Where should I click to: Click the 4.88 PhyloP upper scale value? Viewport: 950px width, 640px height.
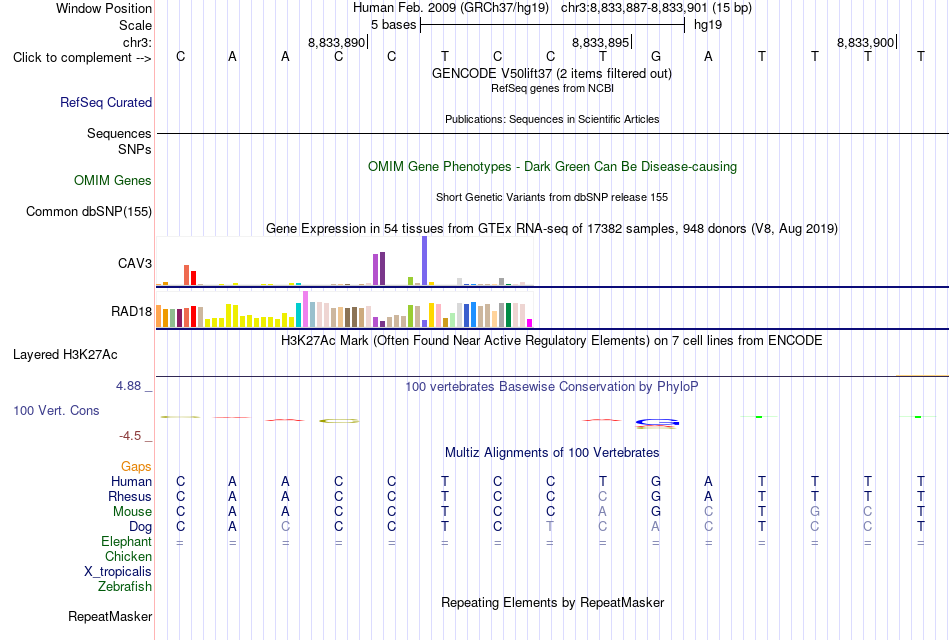(128, 386)
